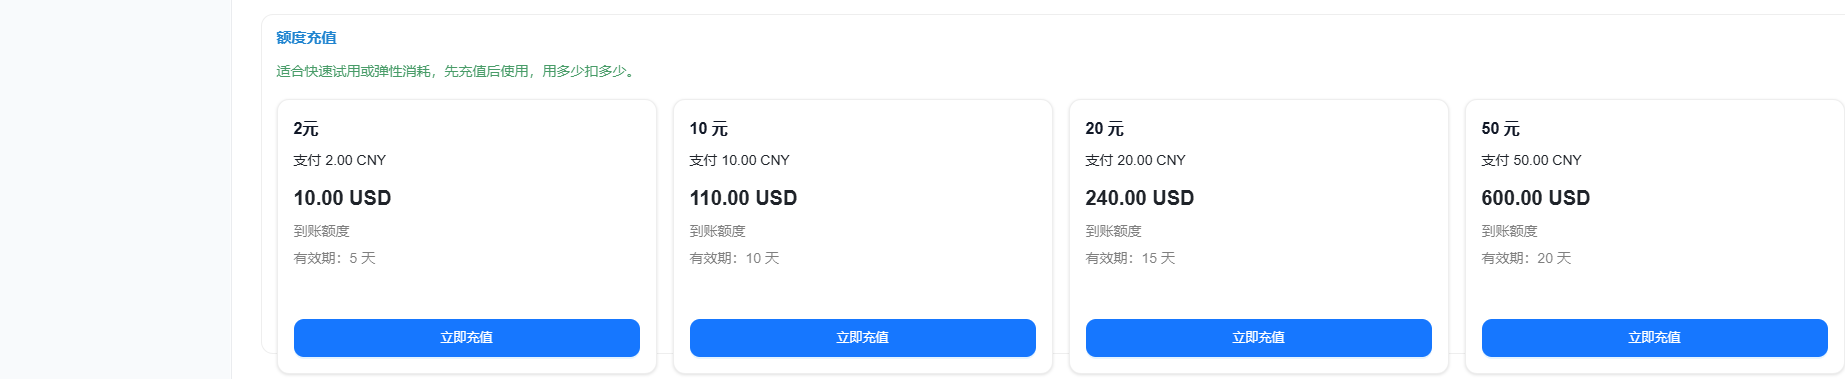Screen dimensions: 1845x379
Task: Click the 600.00 USD quota amount
Action: pos(1536,198)
